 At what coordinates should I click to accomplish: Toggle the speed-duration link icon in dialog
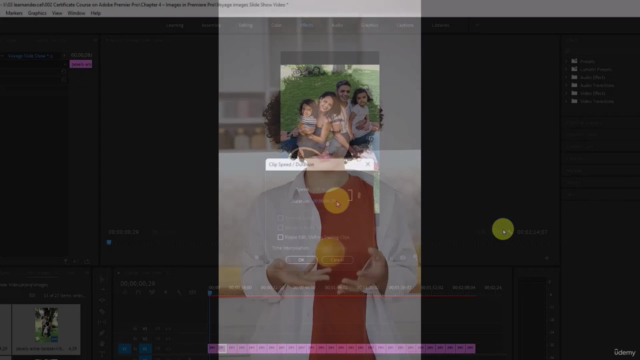click(x=359, y=196)
